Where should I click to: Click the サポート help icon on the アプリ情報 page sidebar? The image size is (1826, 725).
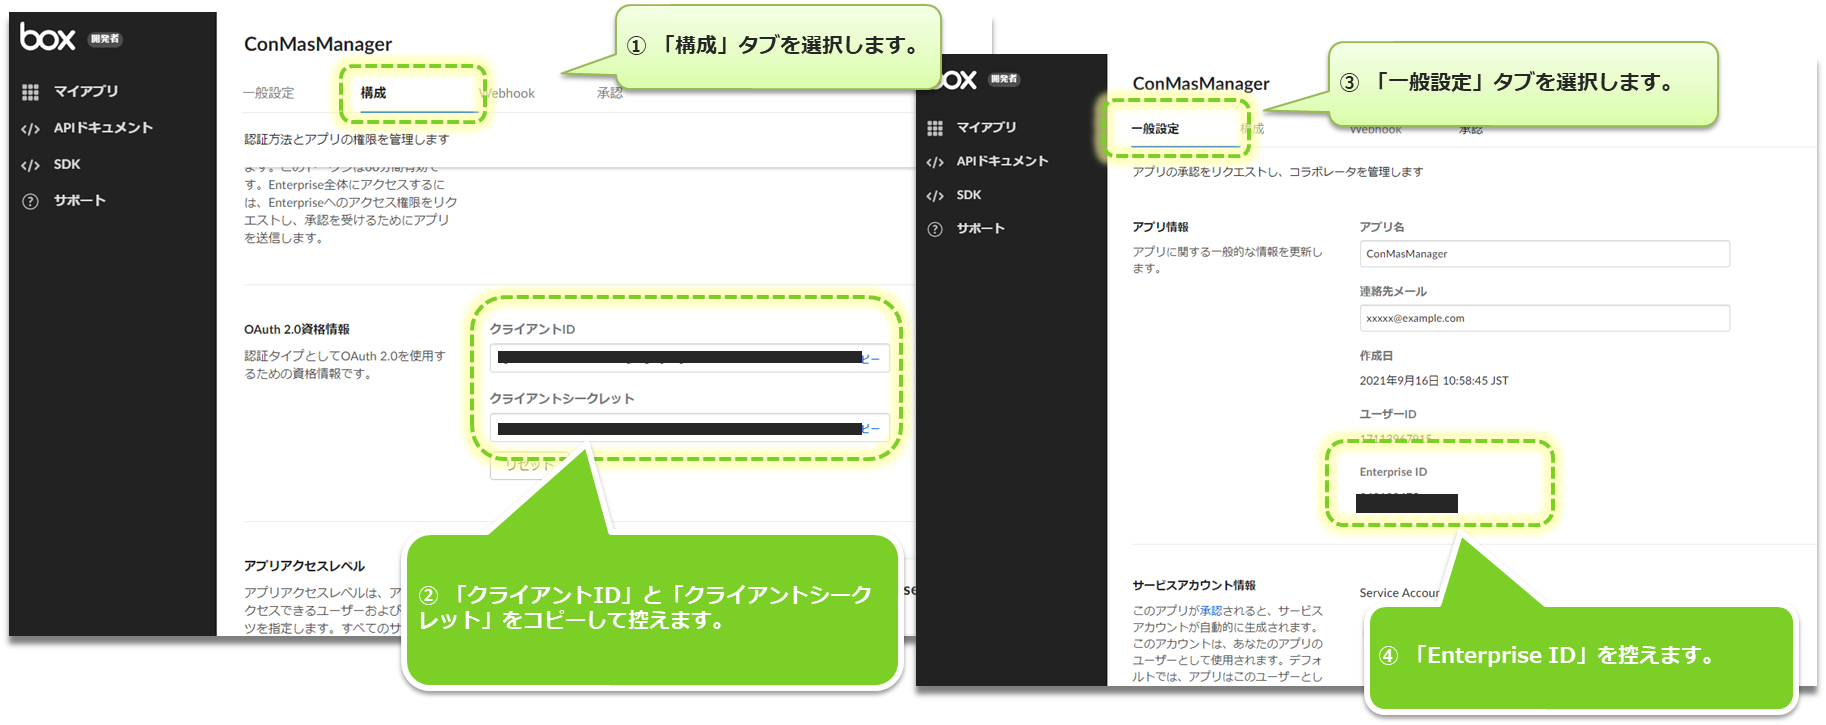coord(935,229)
